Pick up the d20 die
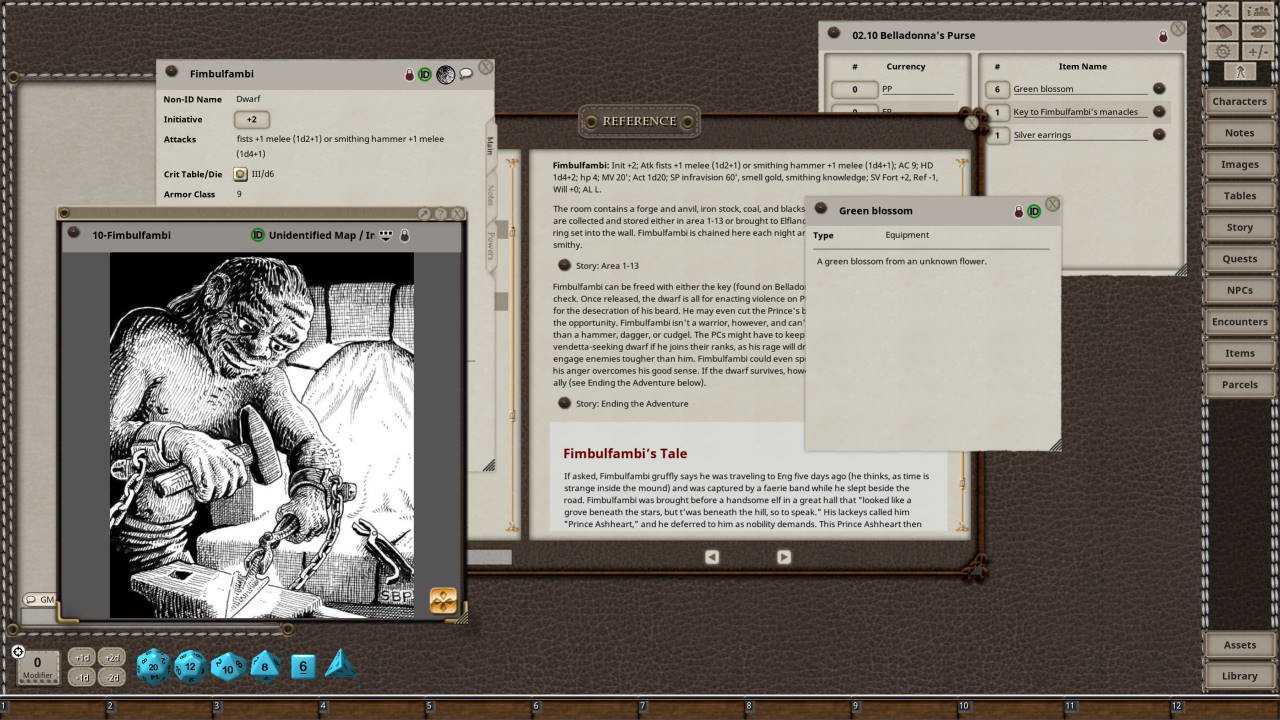The width and height of the screenshot is (1280, 720). (153, 666)
